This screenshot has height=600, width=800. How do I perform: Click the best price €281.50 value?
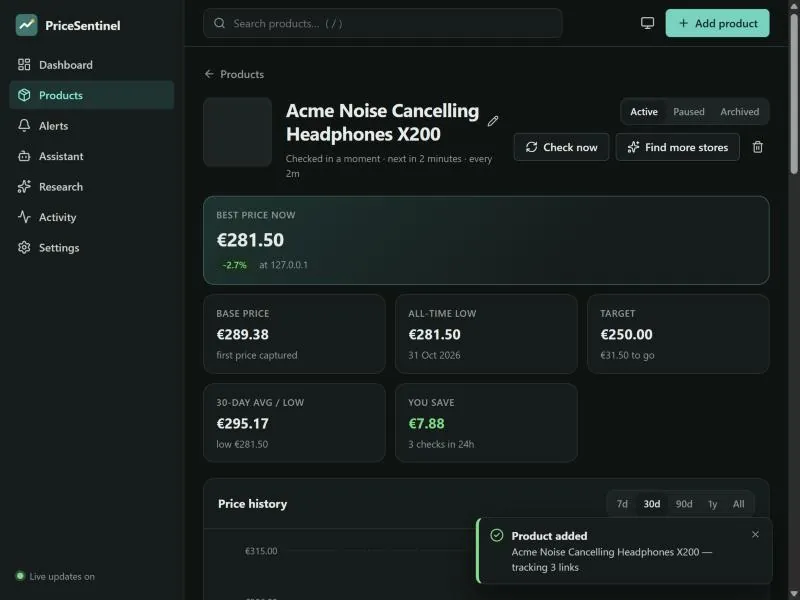[x=250, y=240]
